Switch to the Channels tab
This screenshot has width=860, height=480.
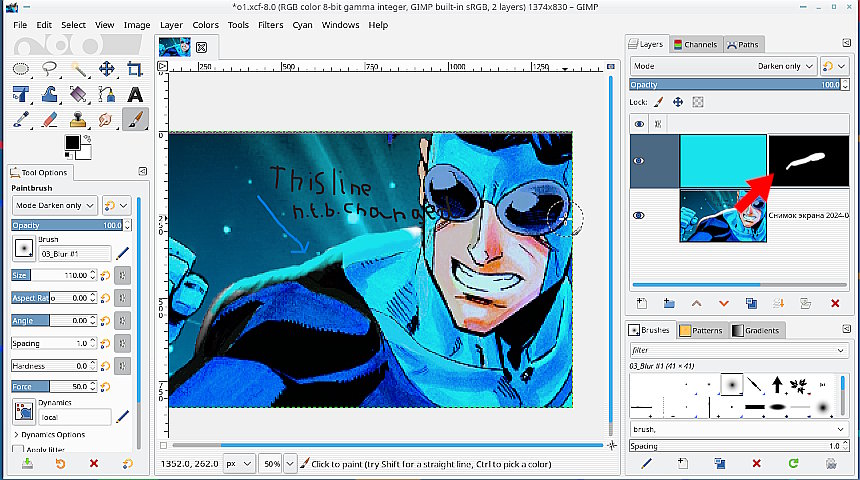695,44
